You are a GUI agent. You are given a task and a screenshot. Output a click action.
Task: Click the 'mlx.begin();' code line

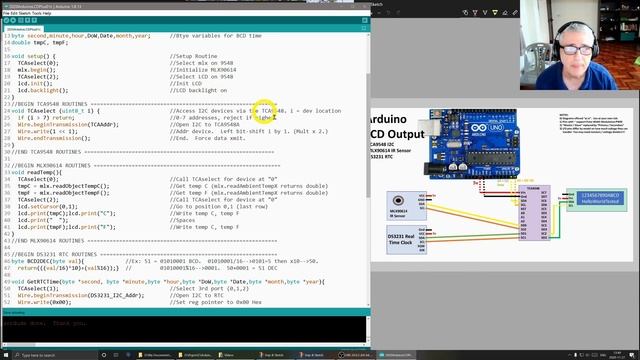pos(36,70)
